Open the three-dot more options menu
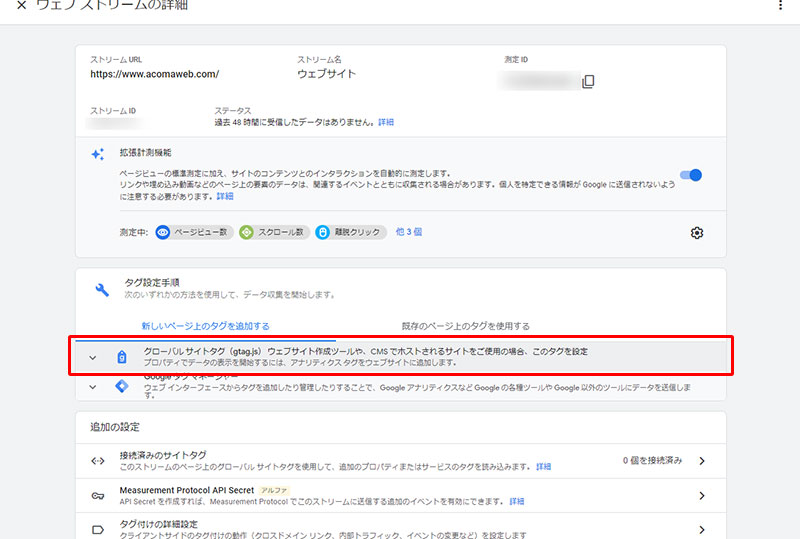Screen dimensions: 800x539 pos(780,5)
